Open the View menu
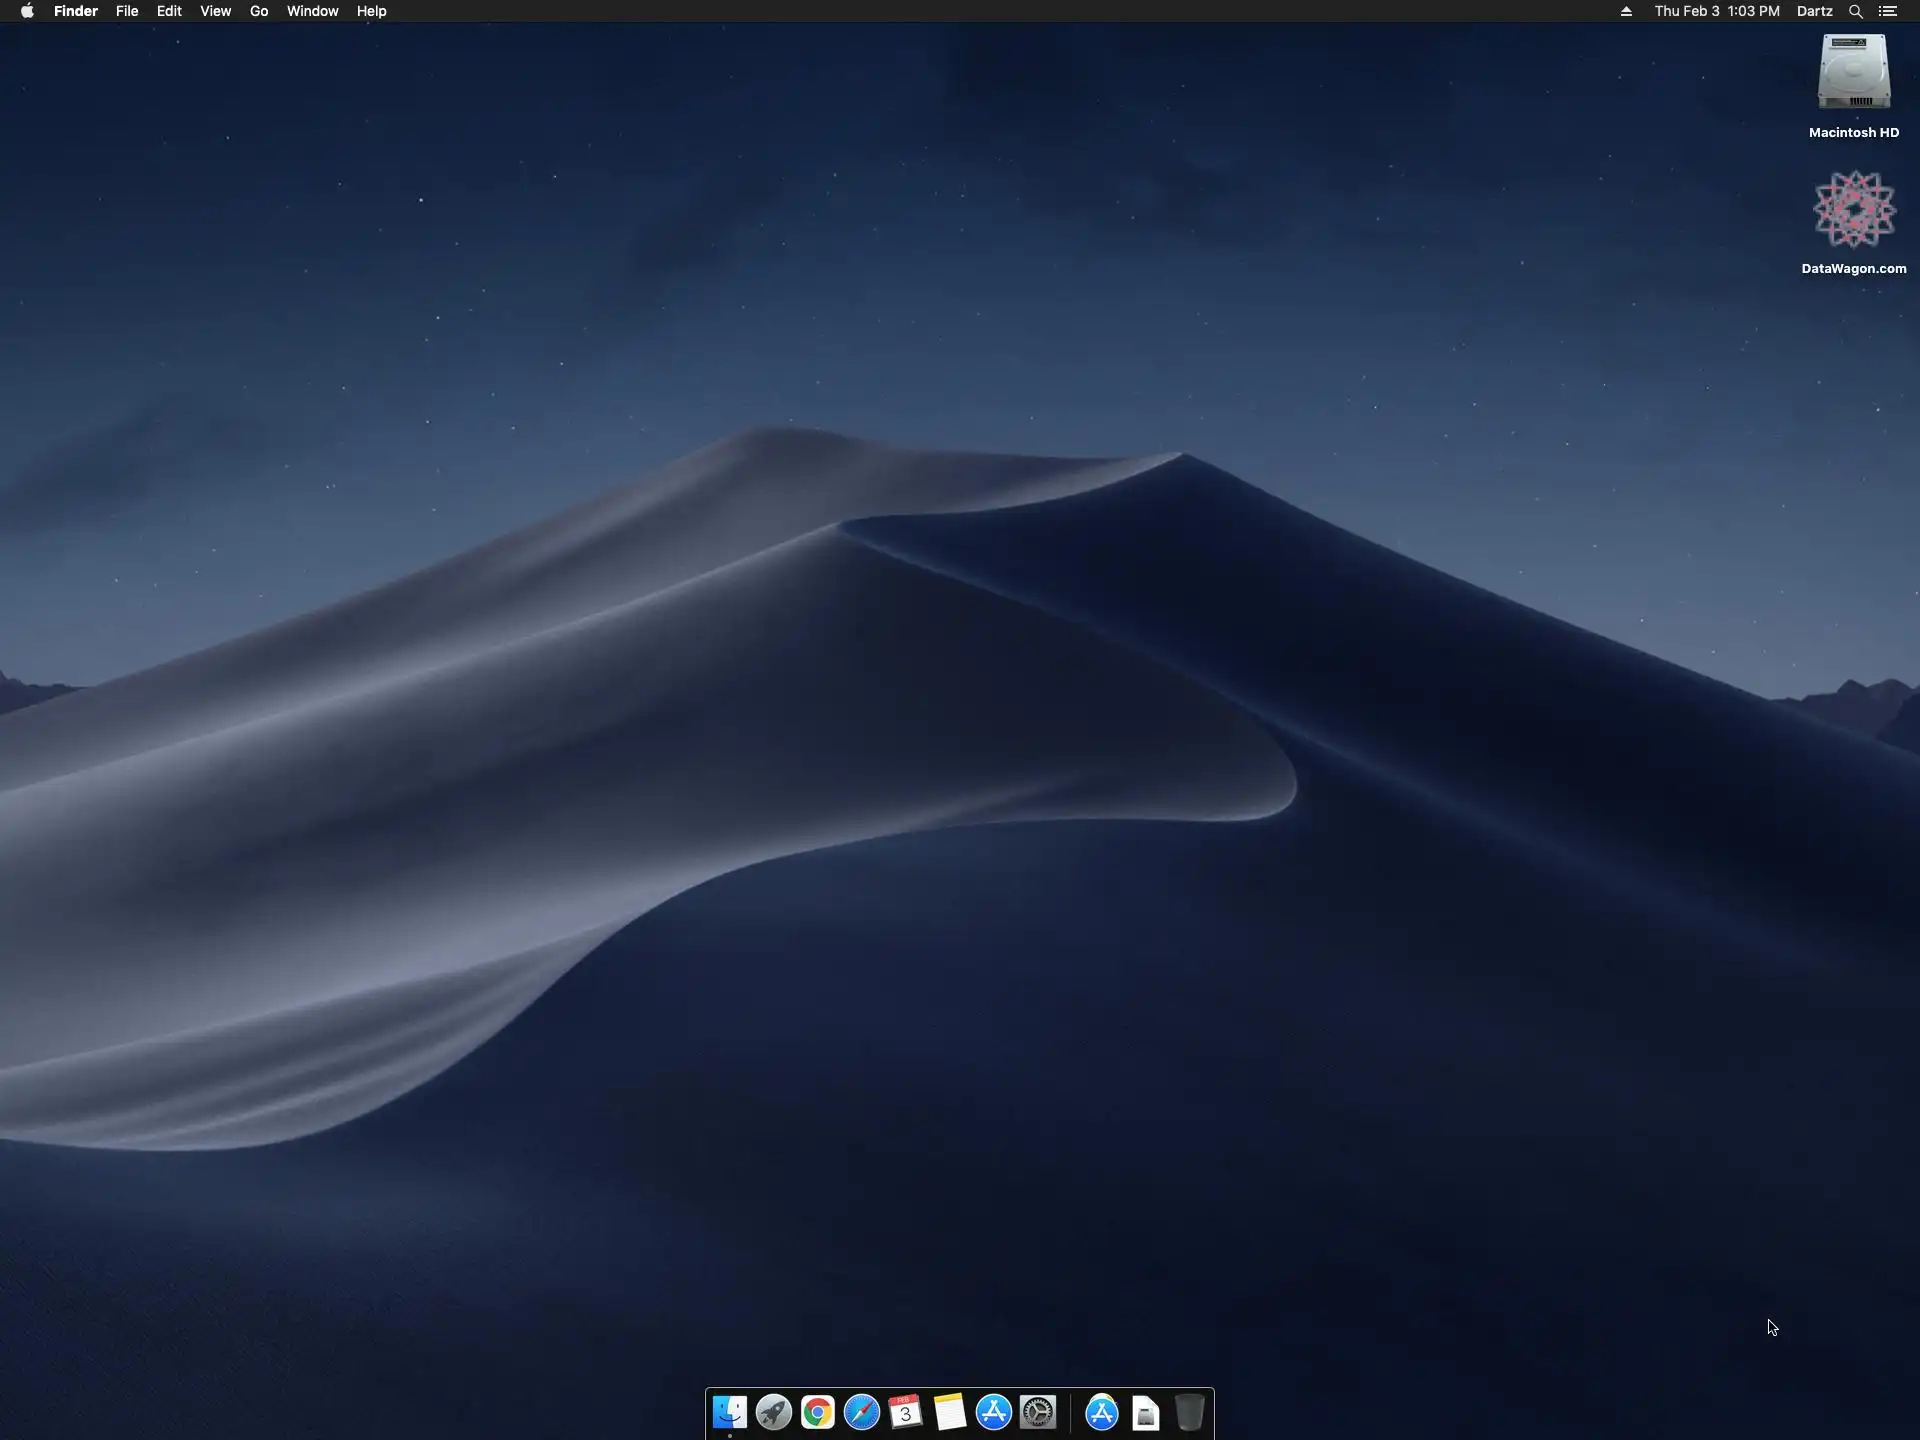 (x=215, y=11)
